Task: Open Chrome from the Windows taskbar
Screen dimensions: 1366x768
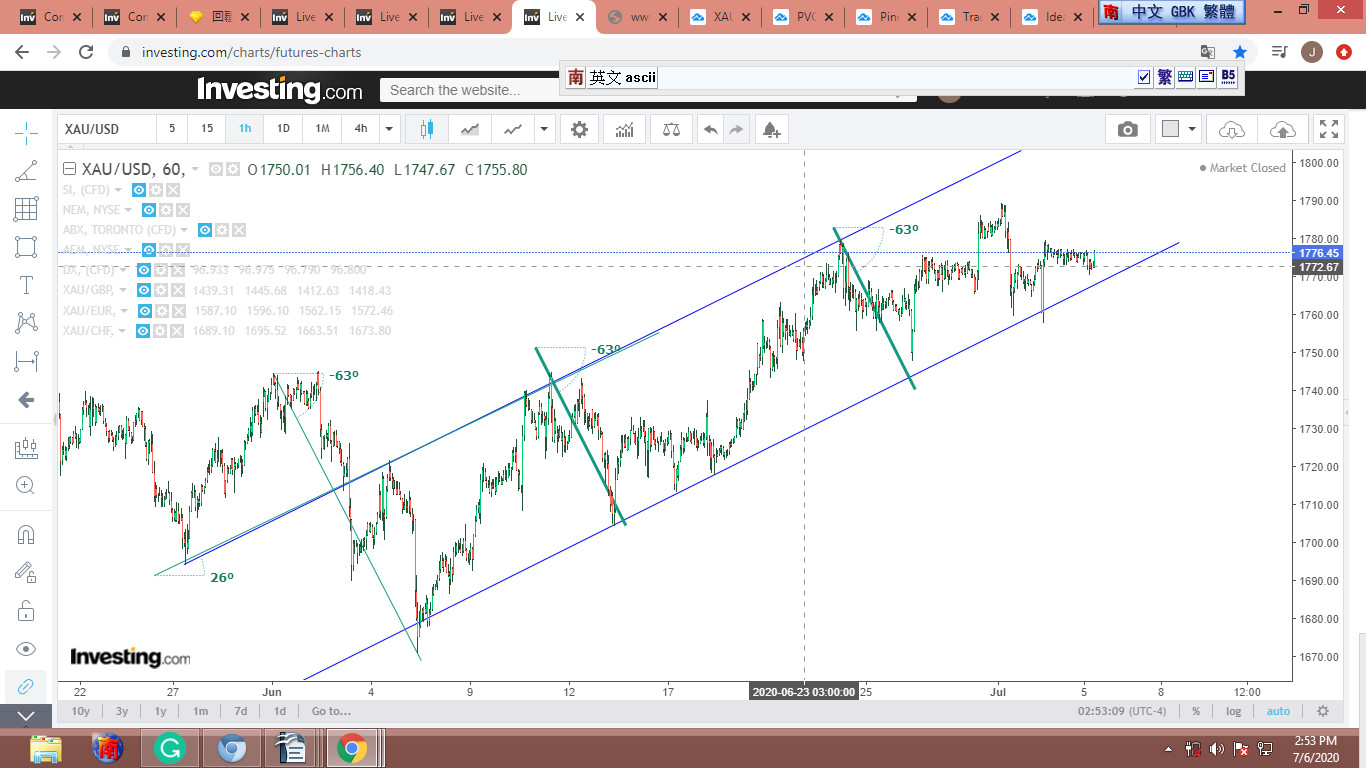Action: coord(351,748)
